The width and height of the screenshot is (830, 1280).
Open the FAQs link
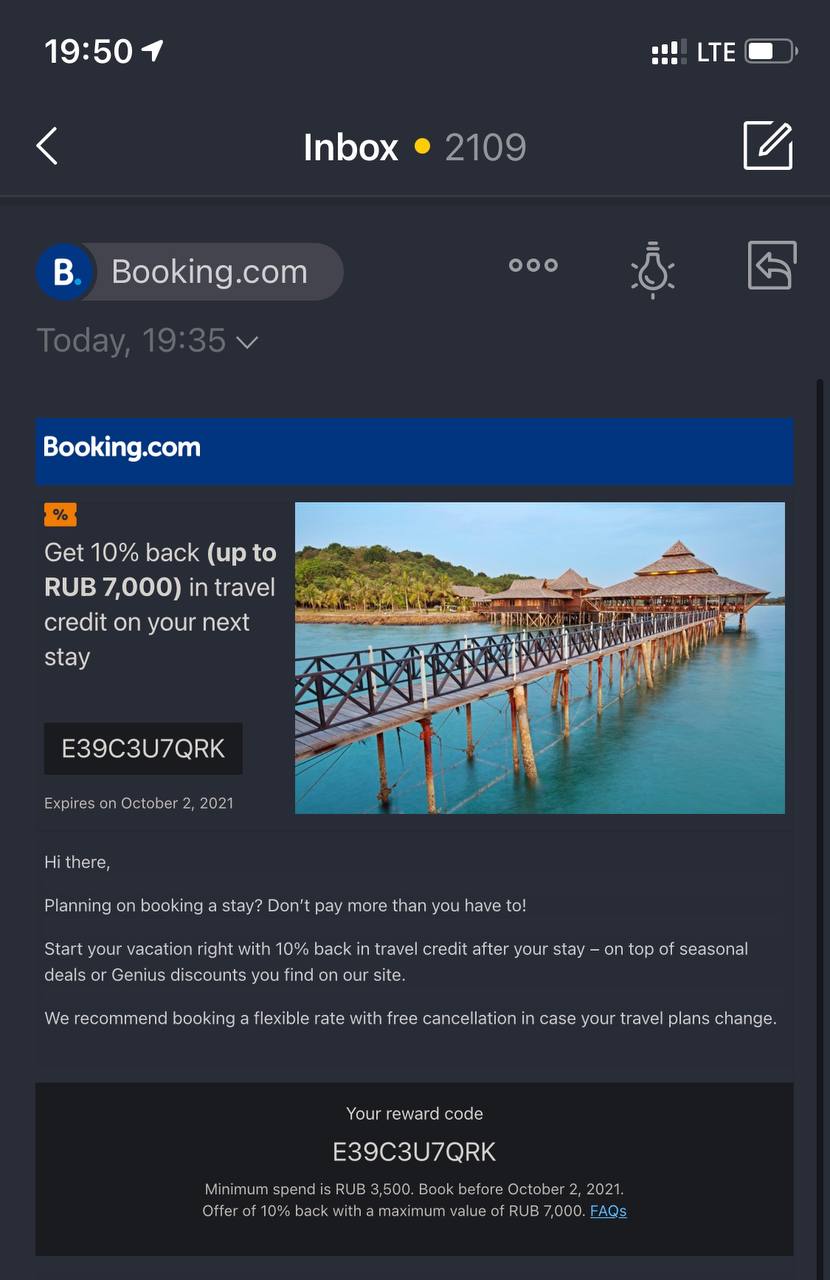[608, 1211]
